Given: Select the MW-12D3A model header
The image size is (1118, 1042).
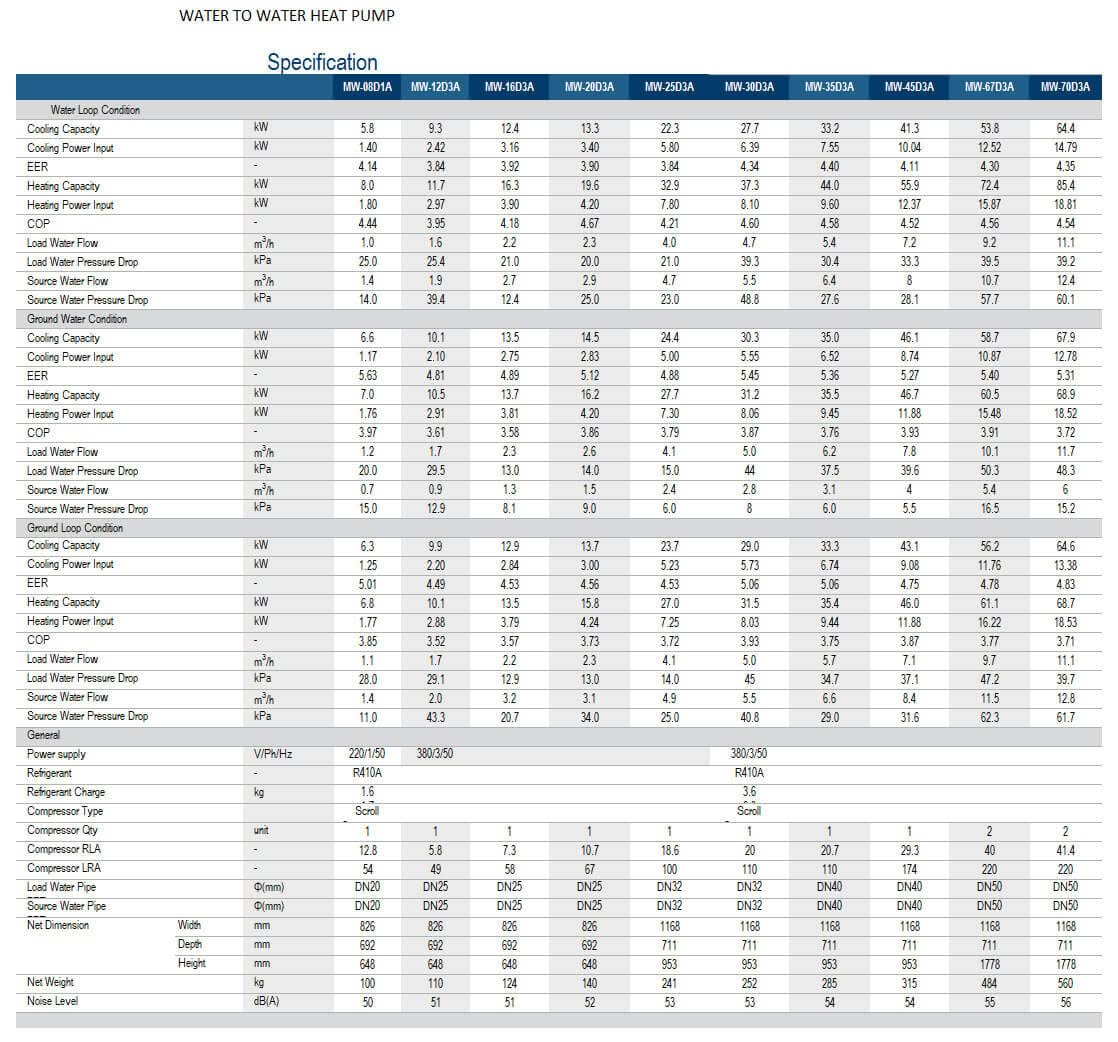Looking at the screenshot, I should click(x=435, y=87).
